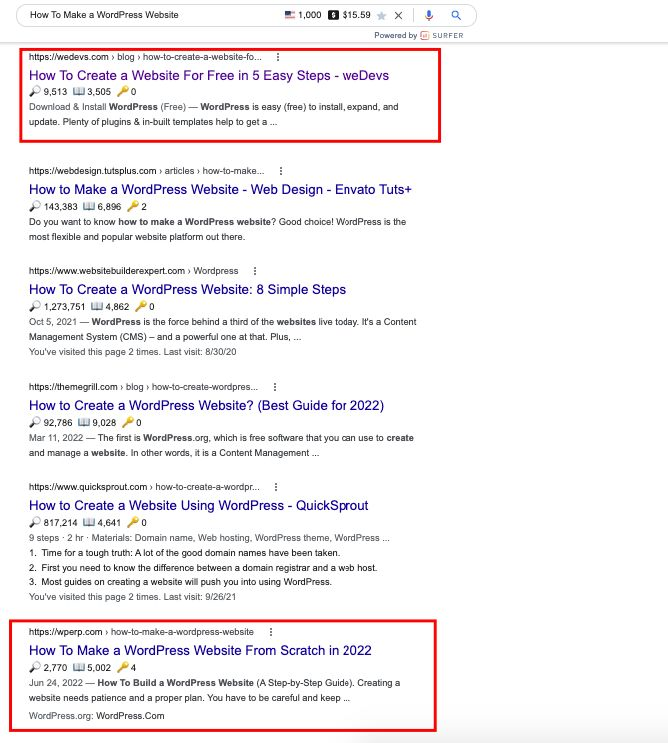Click the book icon beside 5,002
Screen dimensions: 668x743
point(79,667)
